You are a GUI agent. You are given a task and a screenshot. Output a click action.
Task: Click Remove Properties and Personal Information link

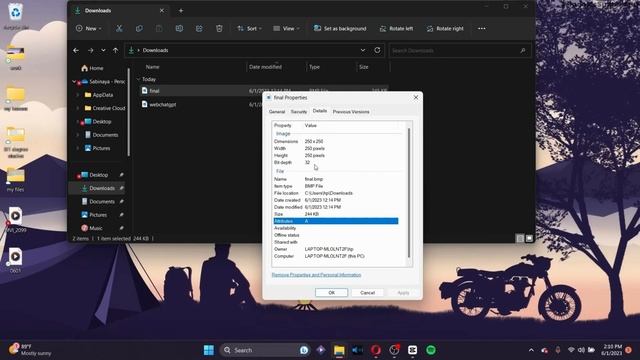316,275
